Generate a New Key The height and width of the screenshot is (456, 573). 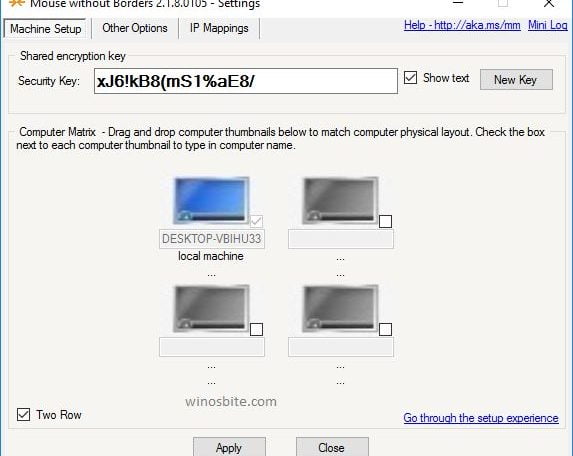pyautogui.click(x=516, y=80)
